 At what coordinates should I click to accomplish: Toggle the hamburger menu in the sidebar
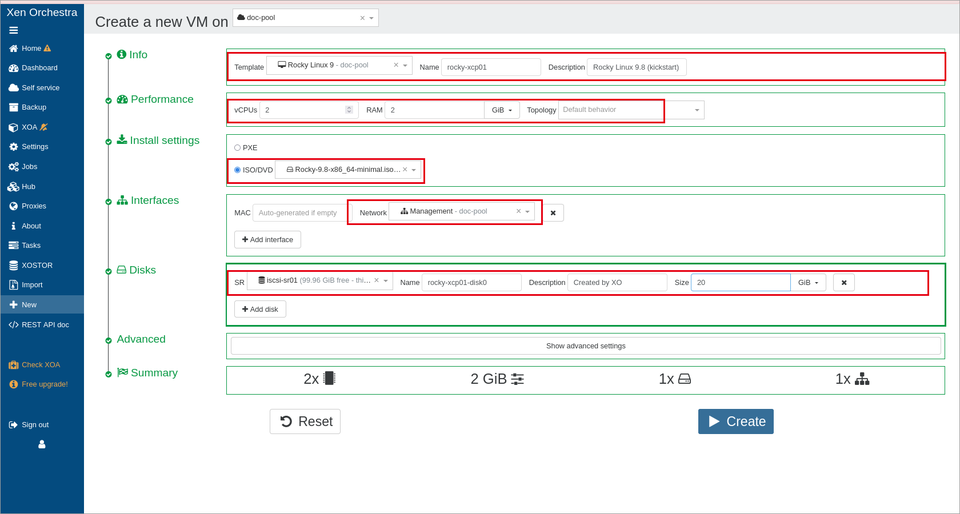tap(13, 30)
